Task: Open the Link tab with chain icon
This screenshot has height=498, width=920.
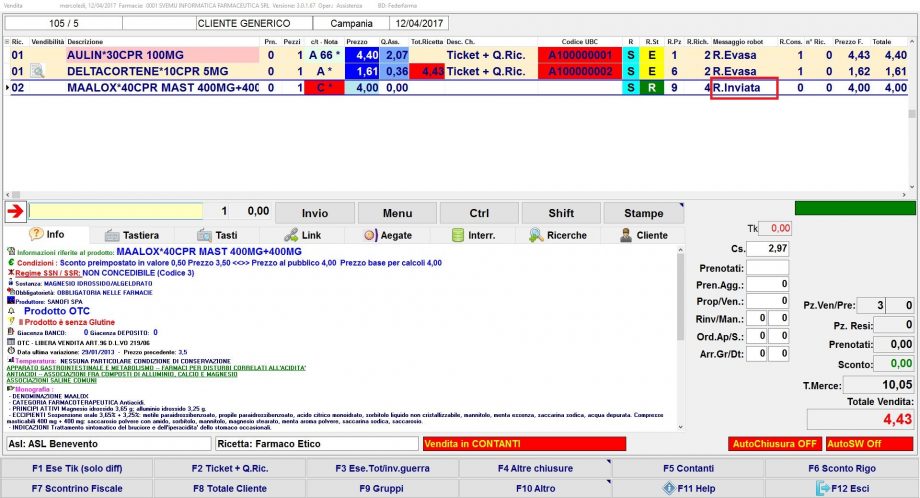Action: pyautogui.click(x=300, y=235)
